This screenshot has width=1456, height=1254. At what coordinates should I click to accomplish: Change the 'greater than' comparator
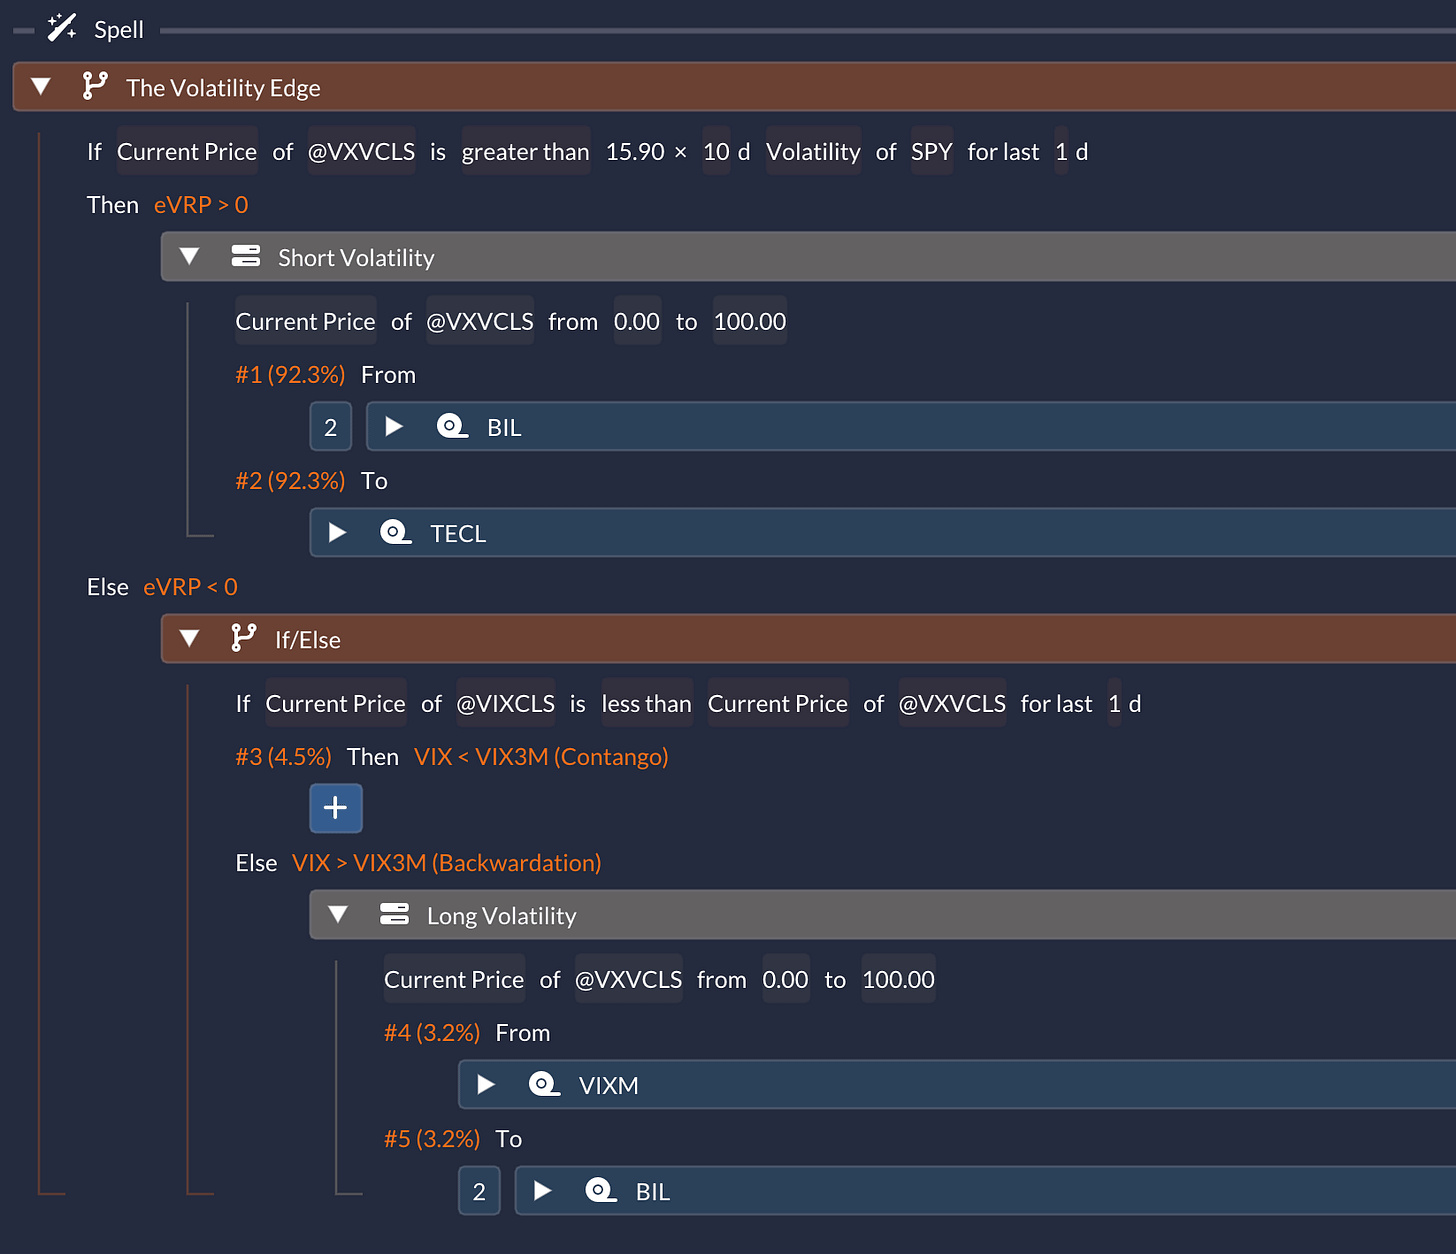tap(526, 152)
